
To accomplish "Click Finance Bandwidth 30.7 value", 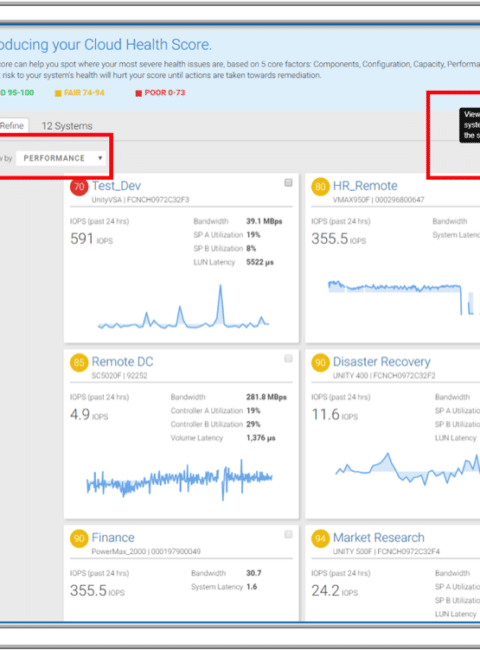I will 254,573.
